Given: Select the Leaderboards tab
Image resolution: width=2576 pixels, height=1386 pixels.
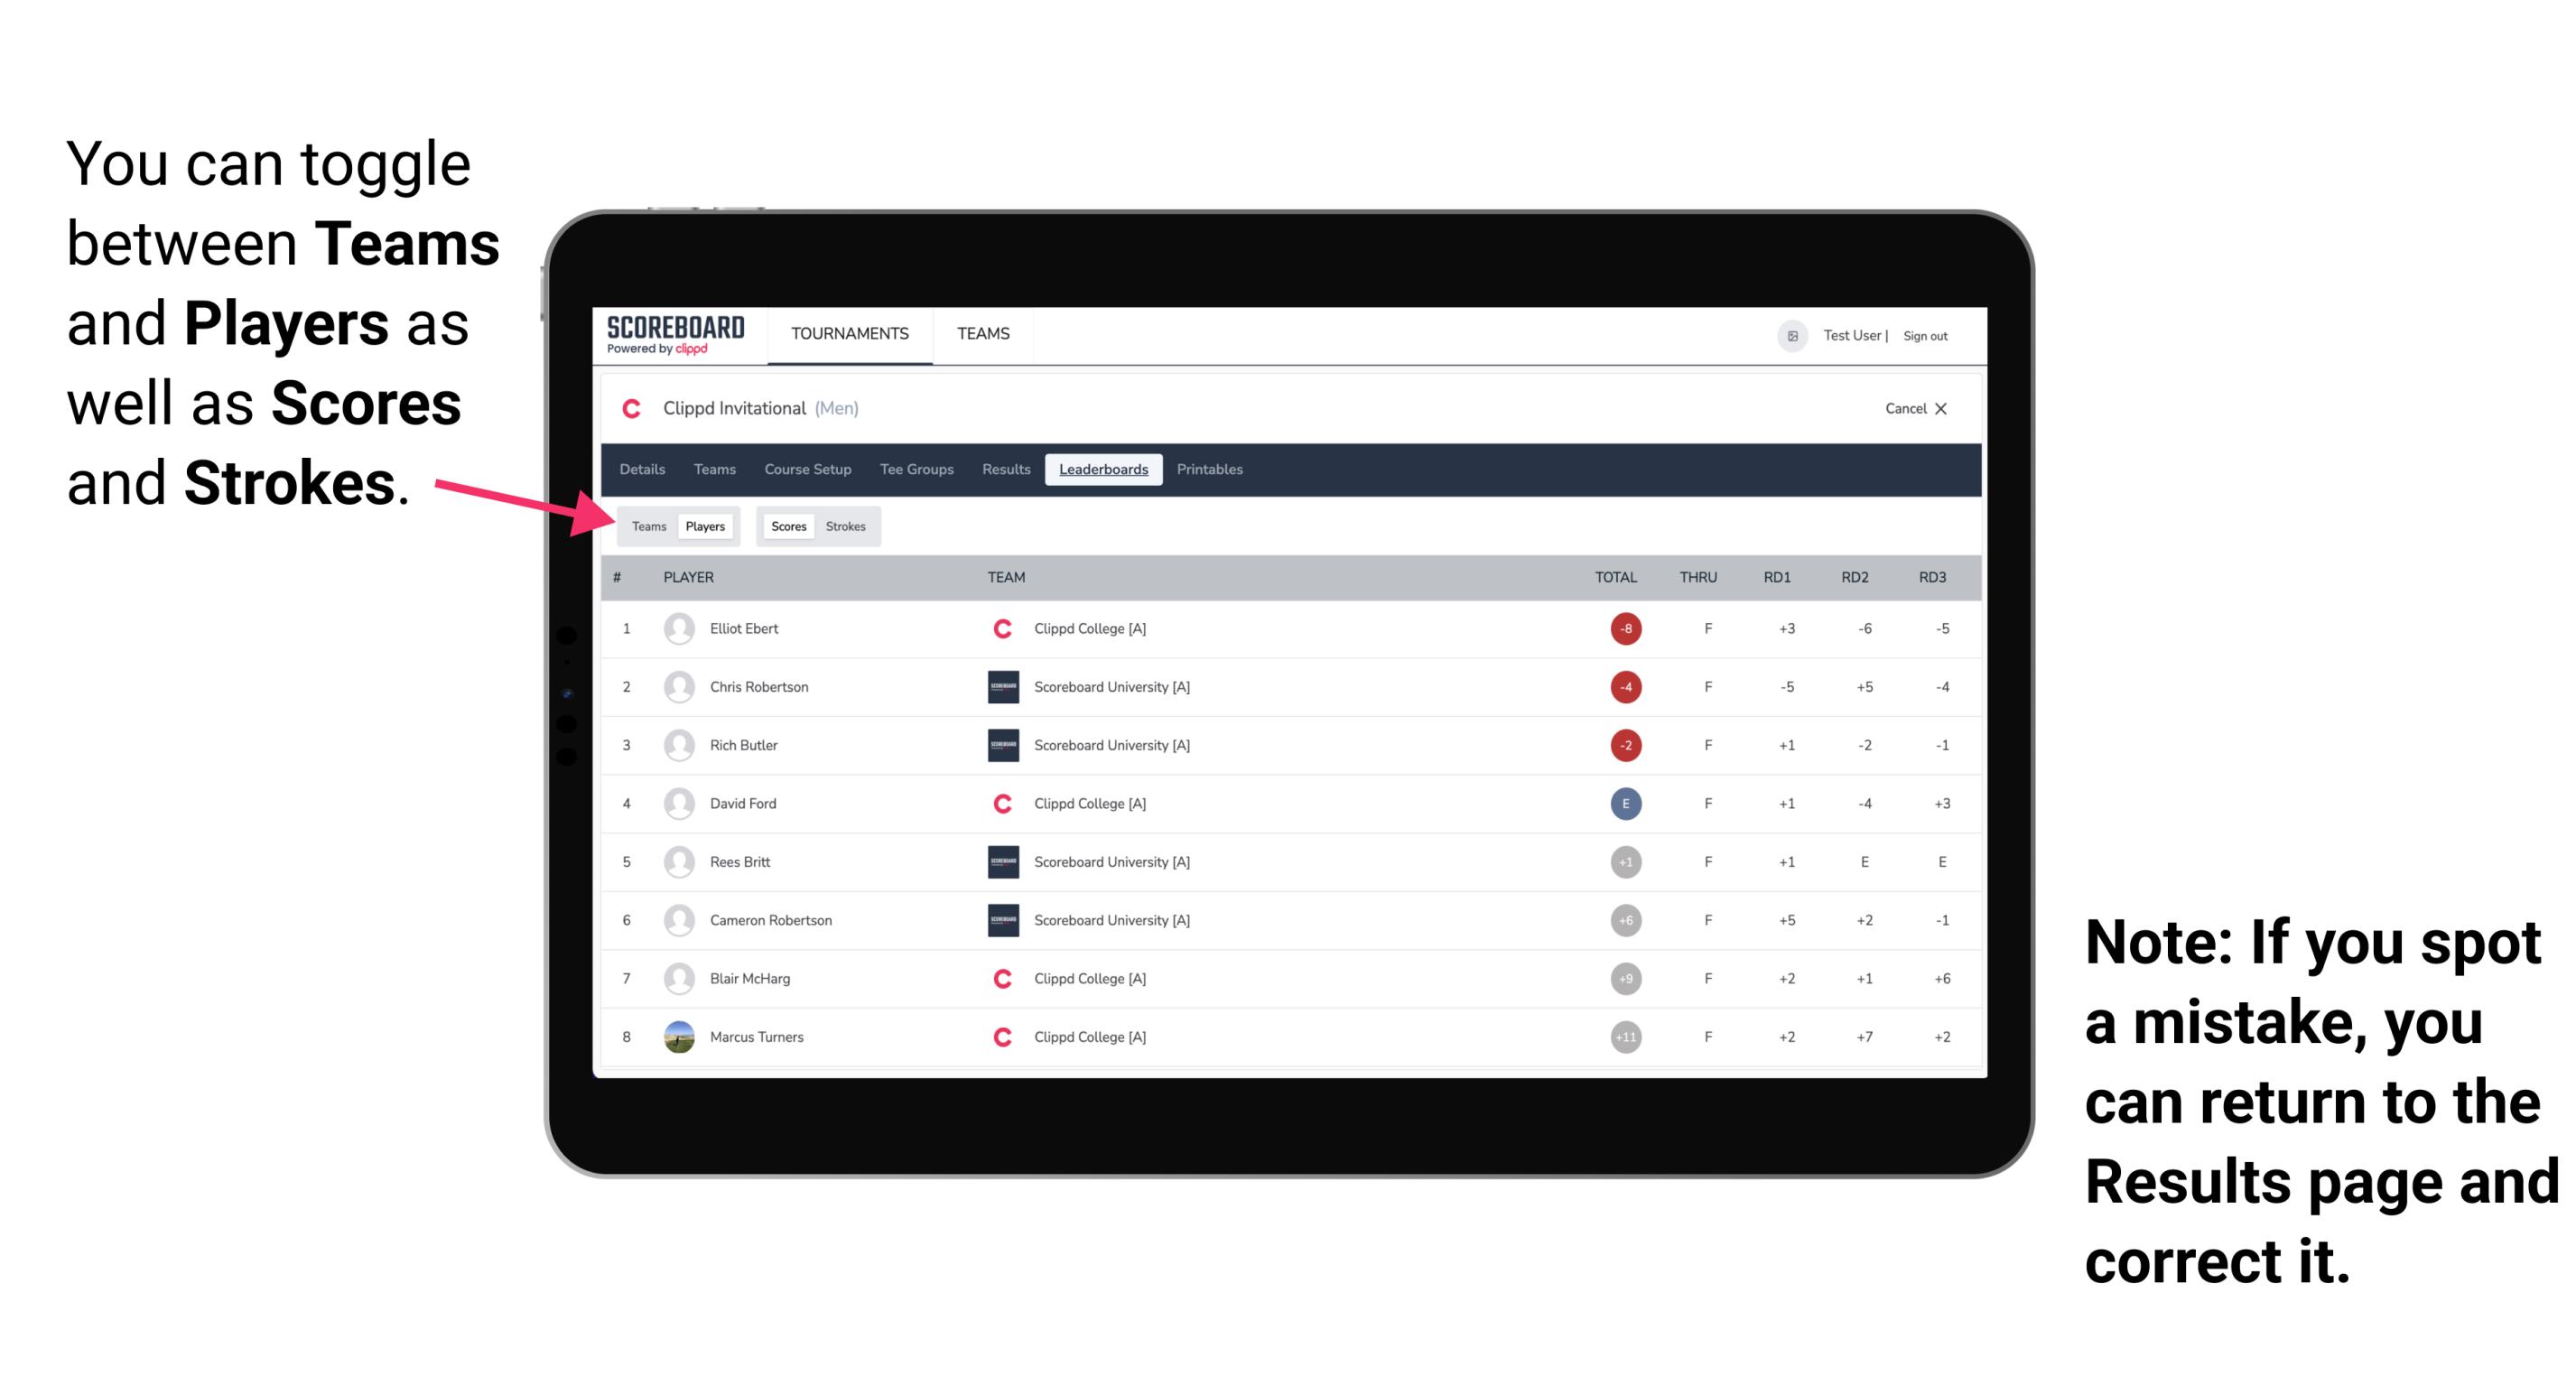Looking at the screenshot, I should point(1103,470).
